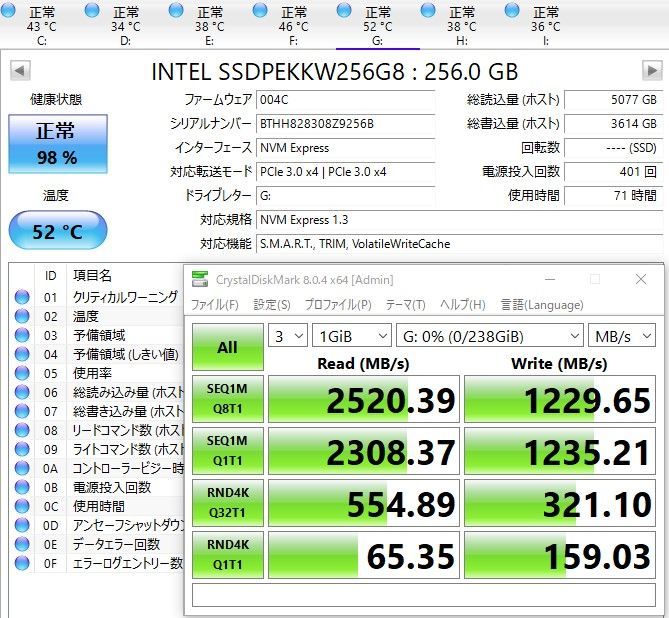669x618 pixels.
Task: Select drive I: status indicator
Action: (x=512, y=11)
